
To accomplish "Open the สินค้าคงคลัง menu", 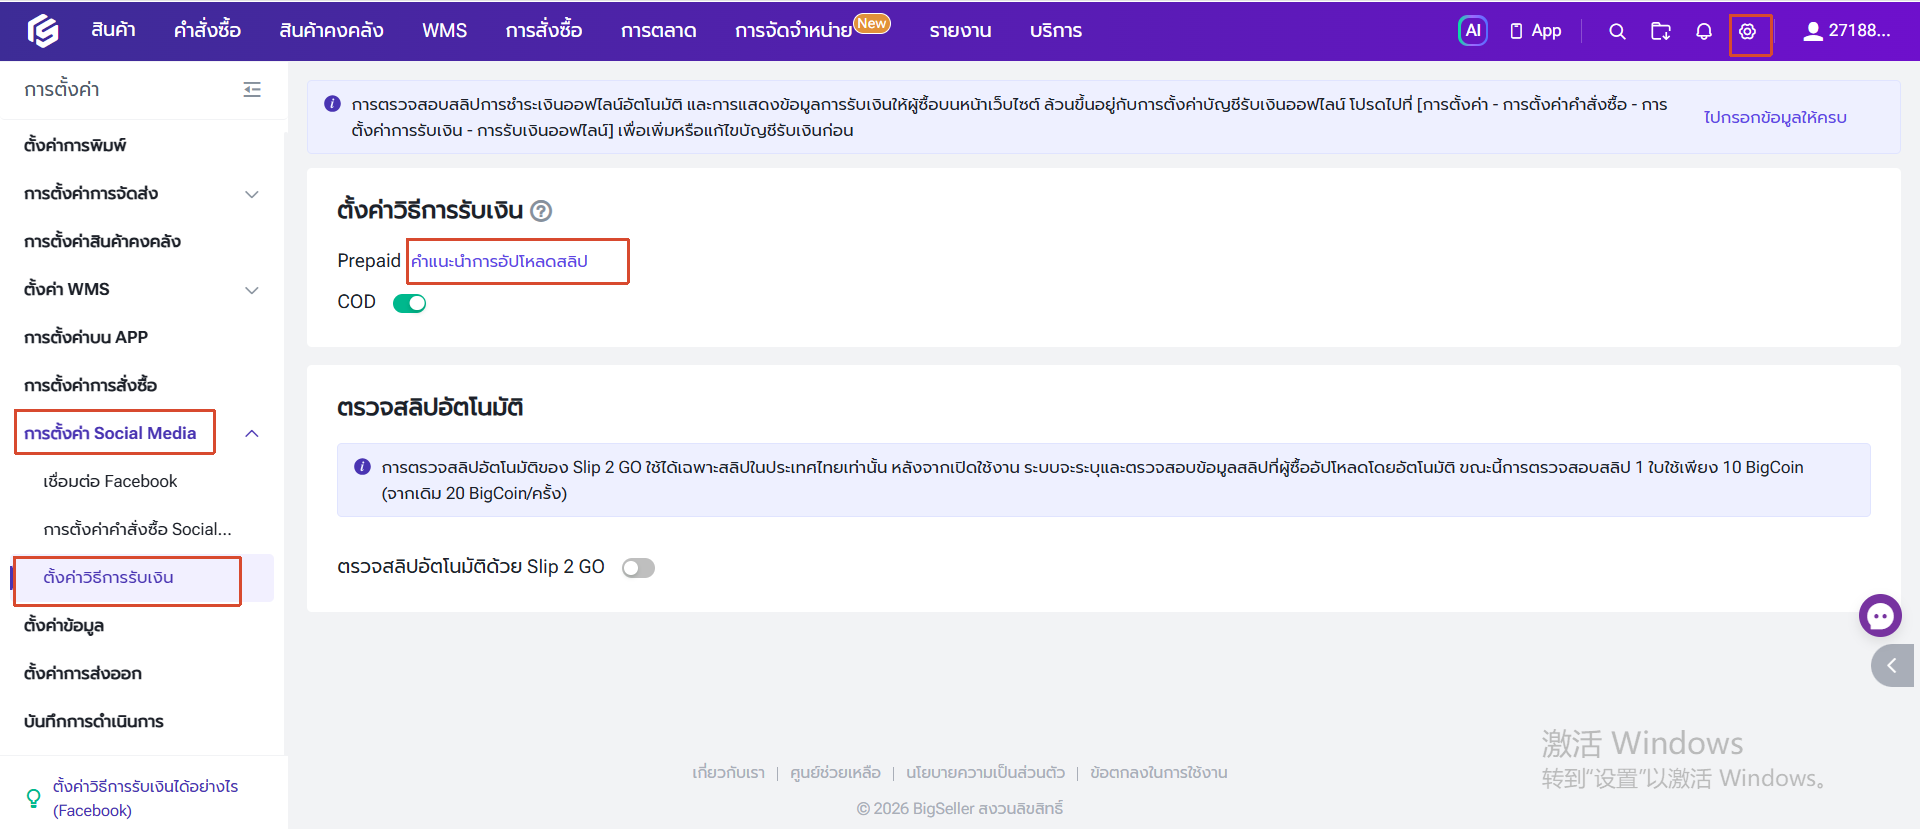I will (x=331, y=31).
